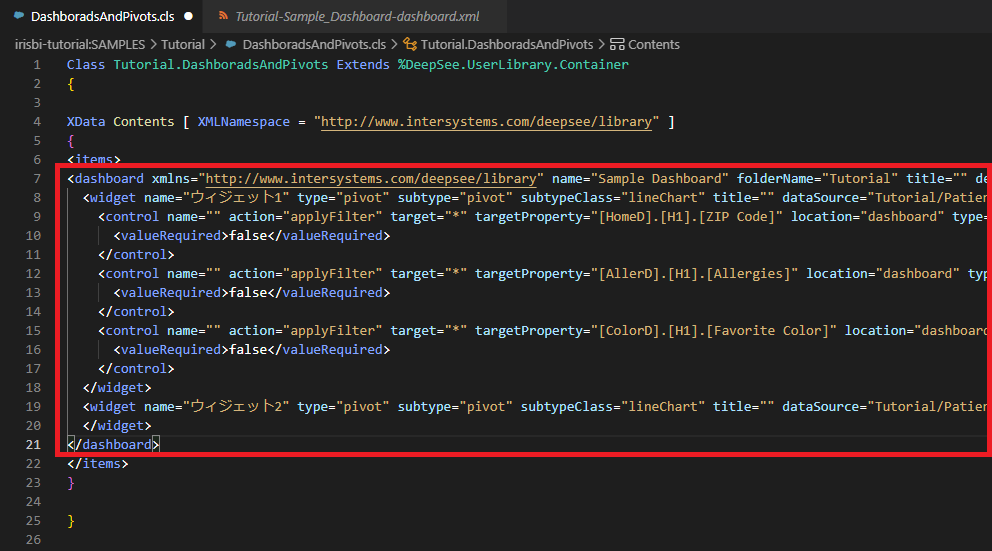
Task: Click the unsaved-changes dot on the DashboradsAndPivots.cls tab
Action: [x=188, y=17]
